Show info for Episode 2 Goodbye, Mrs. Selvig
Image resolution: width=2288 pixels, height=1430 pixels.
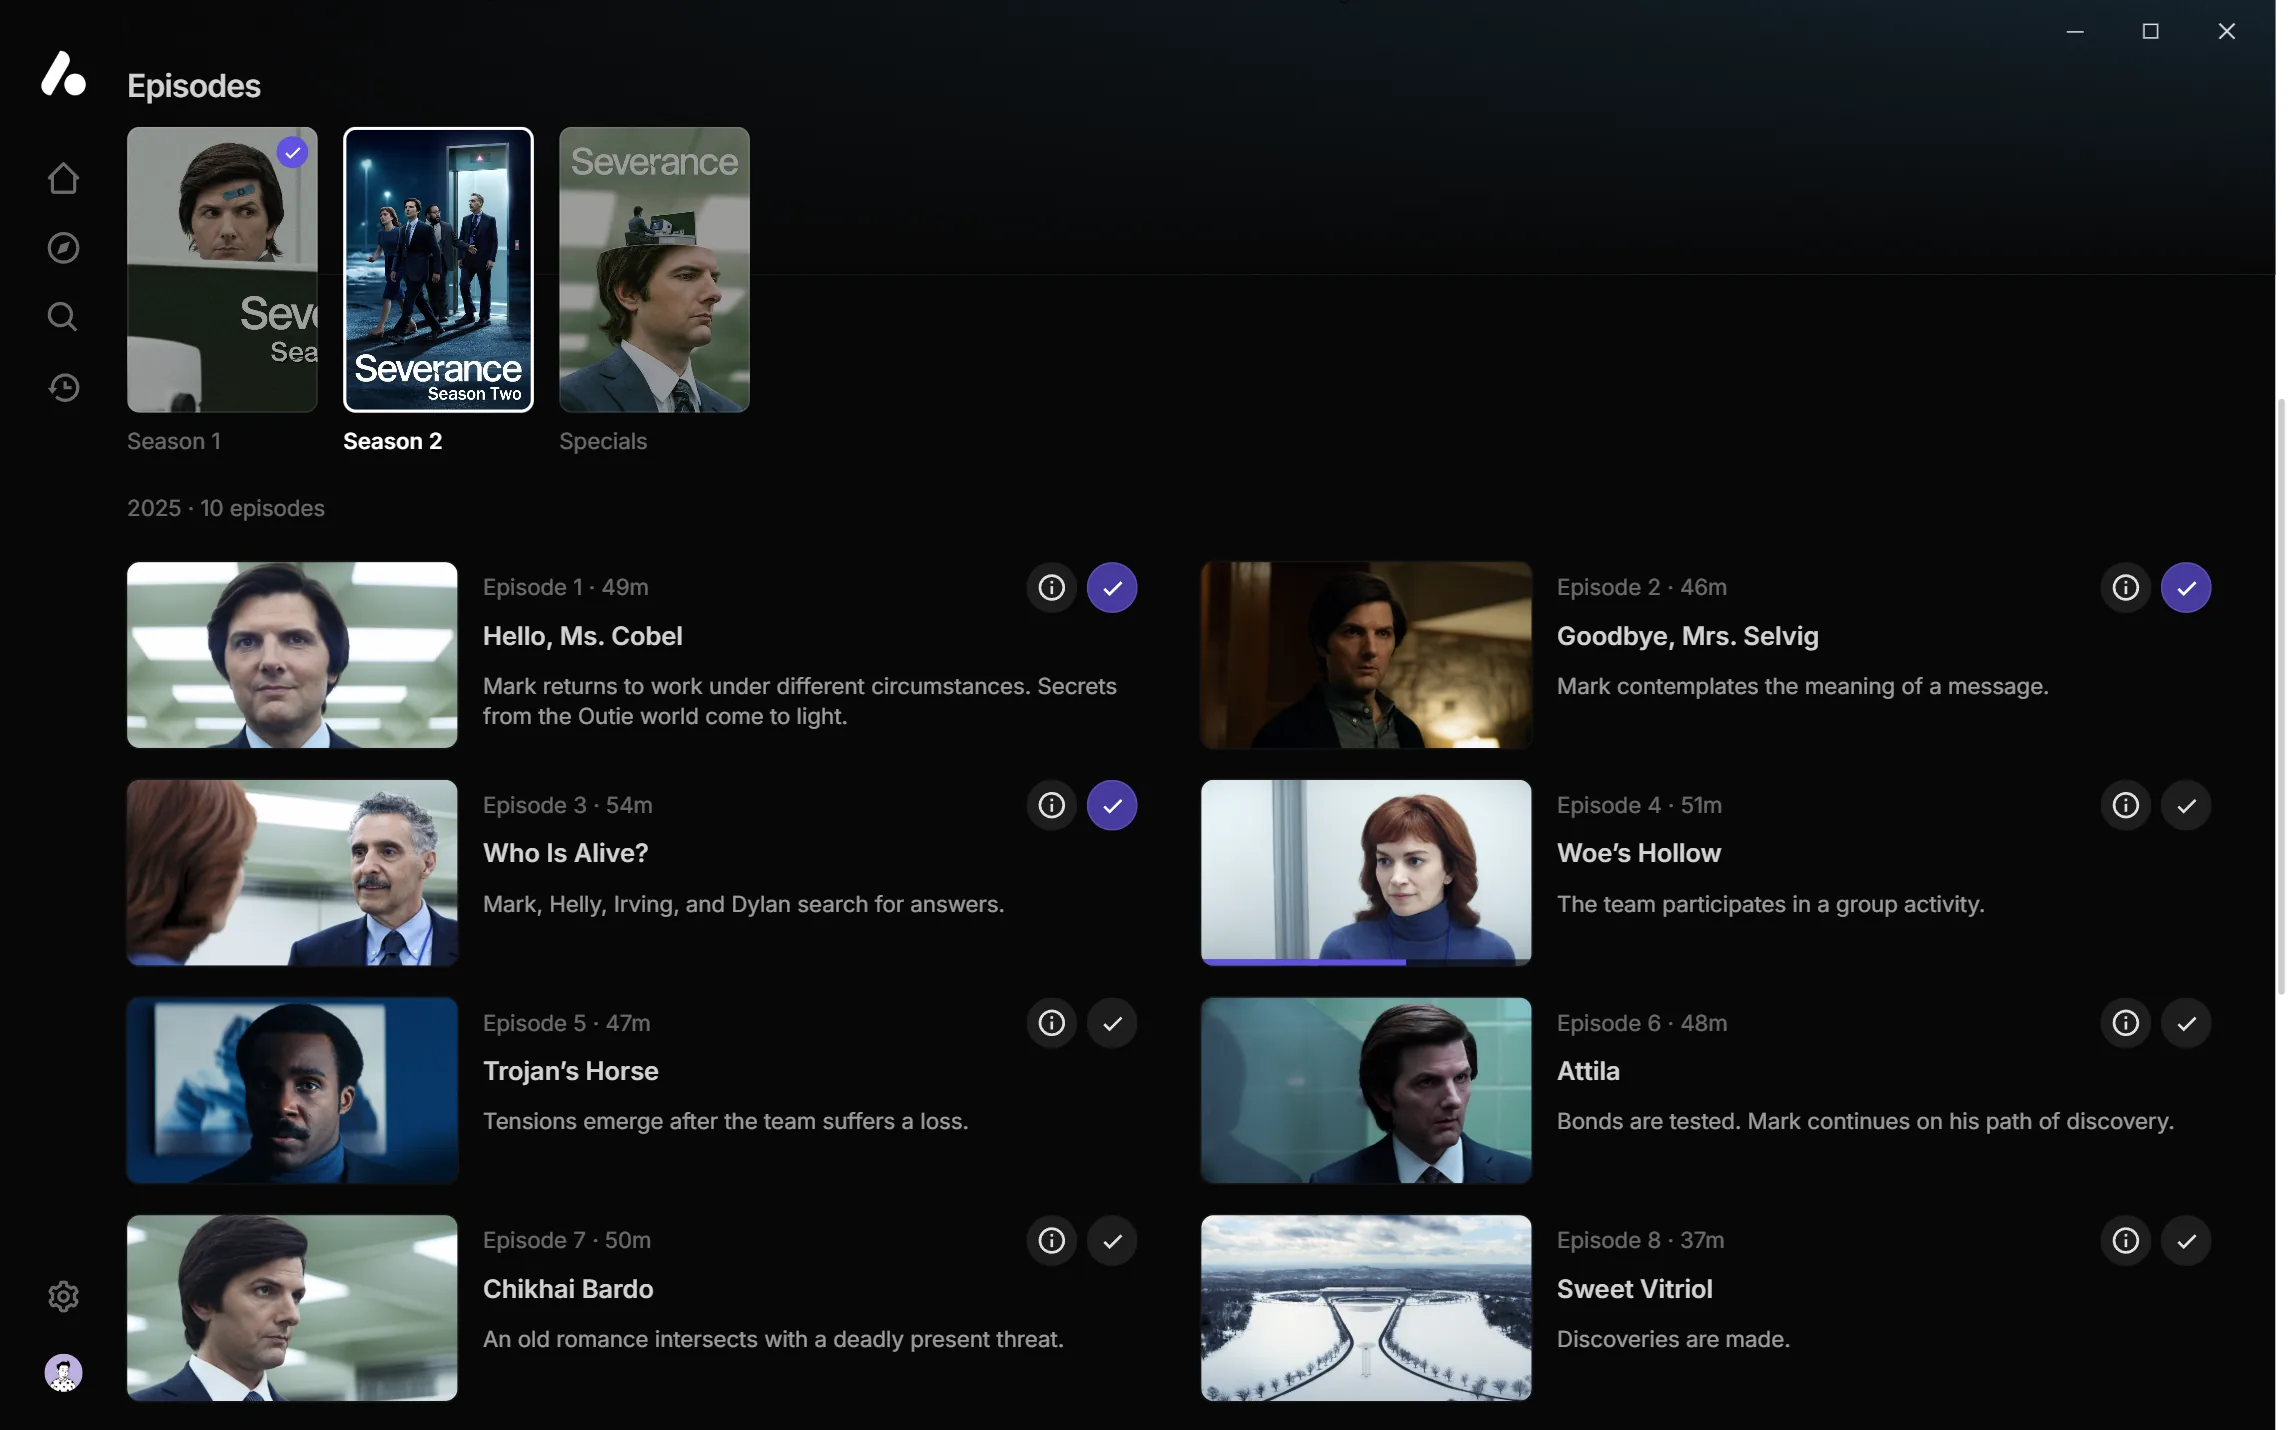2125,587
